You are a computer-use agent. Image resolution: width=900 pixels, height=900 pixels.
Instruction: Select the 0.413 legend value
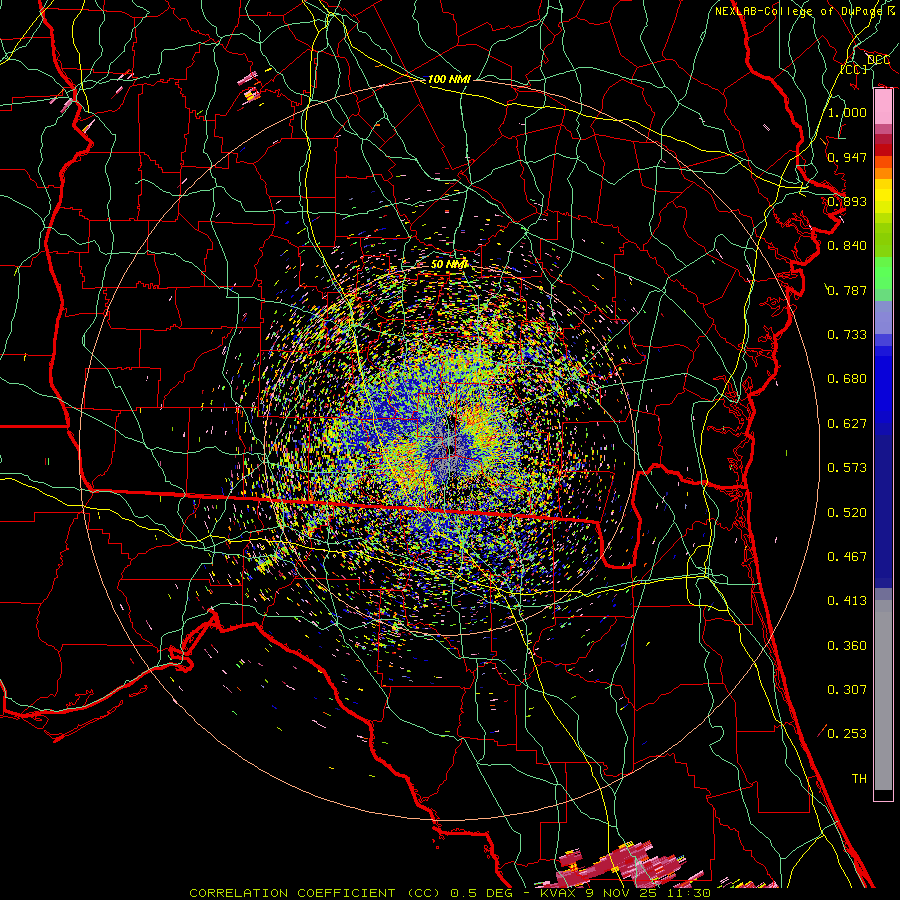pyautogui.click(x=847, y=601)
